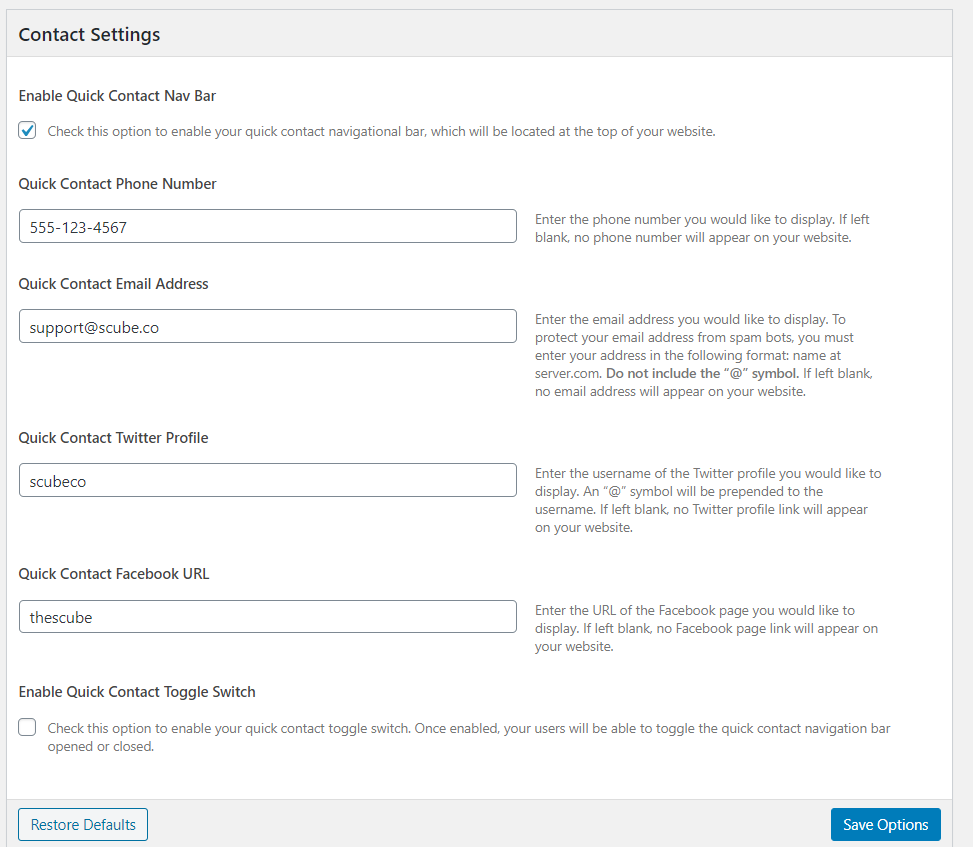Click the 'Enable Quick Contact Nav Bar' label
The width and height of the screenshot is (973, 847).
pos(117,96)
